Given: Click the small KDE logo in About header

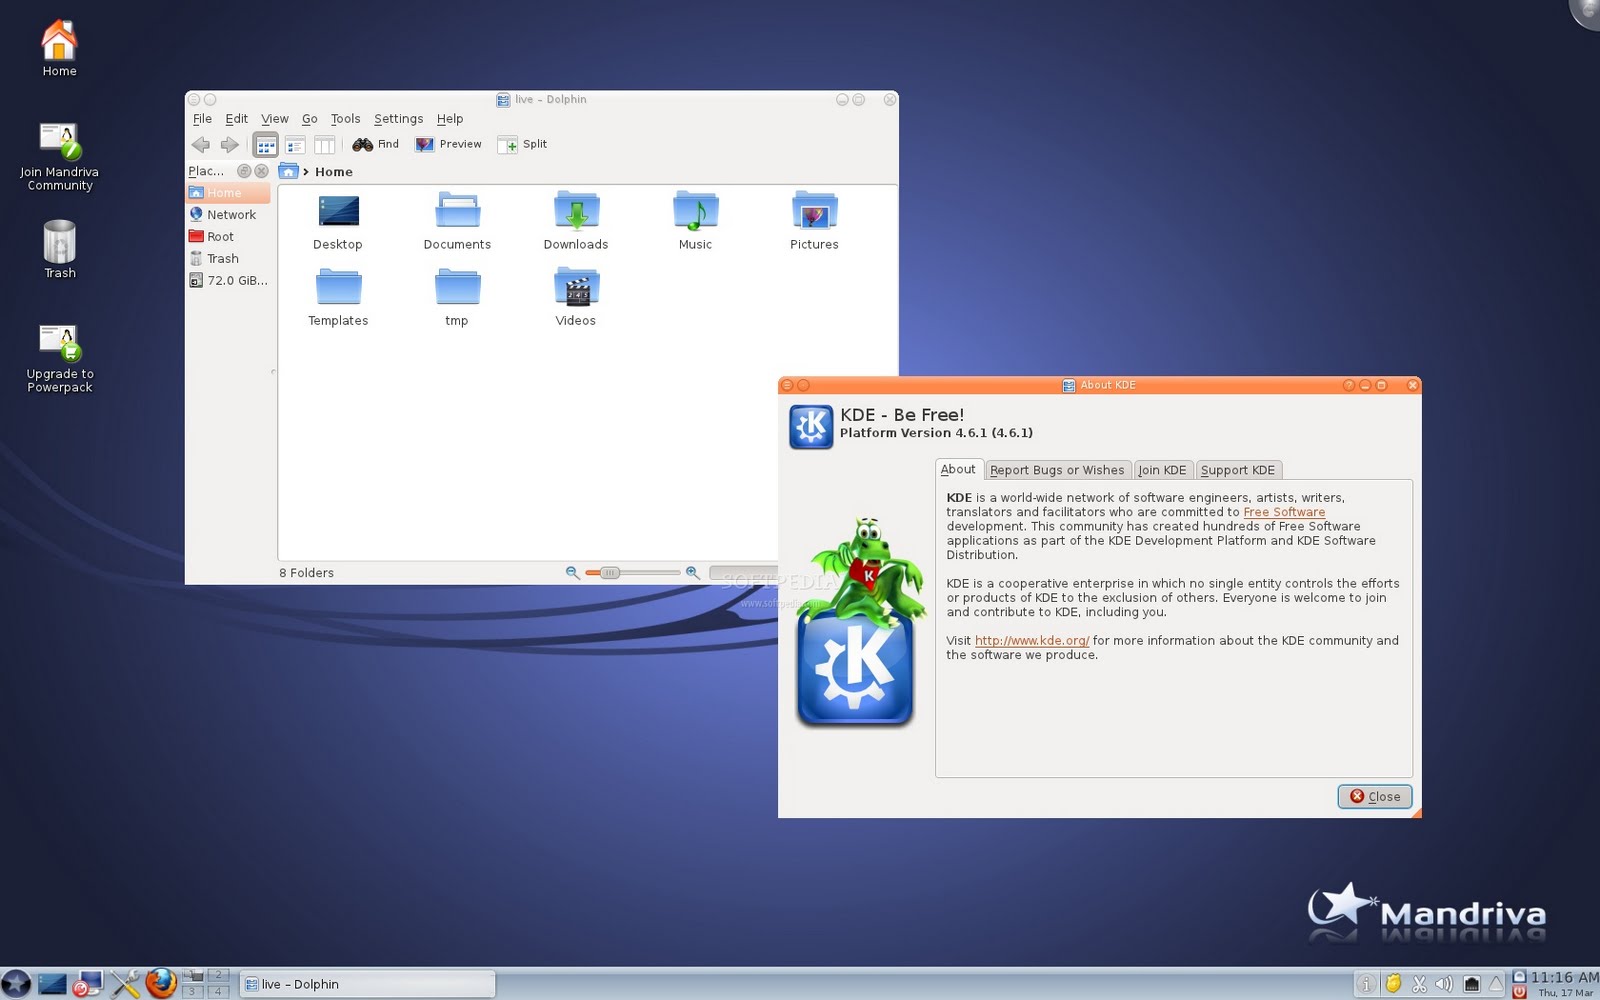Looking at the screenshot, I should point(811,427).
